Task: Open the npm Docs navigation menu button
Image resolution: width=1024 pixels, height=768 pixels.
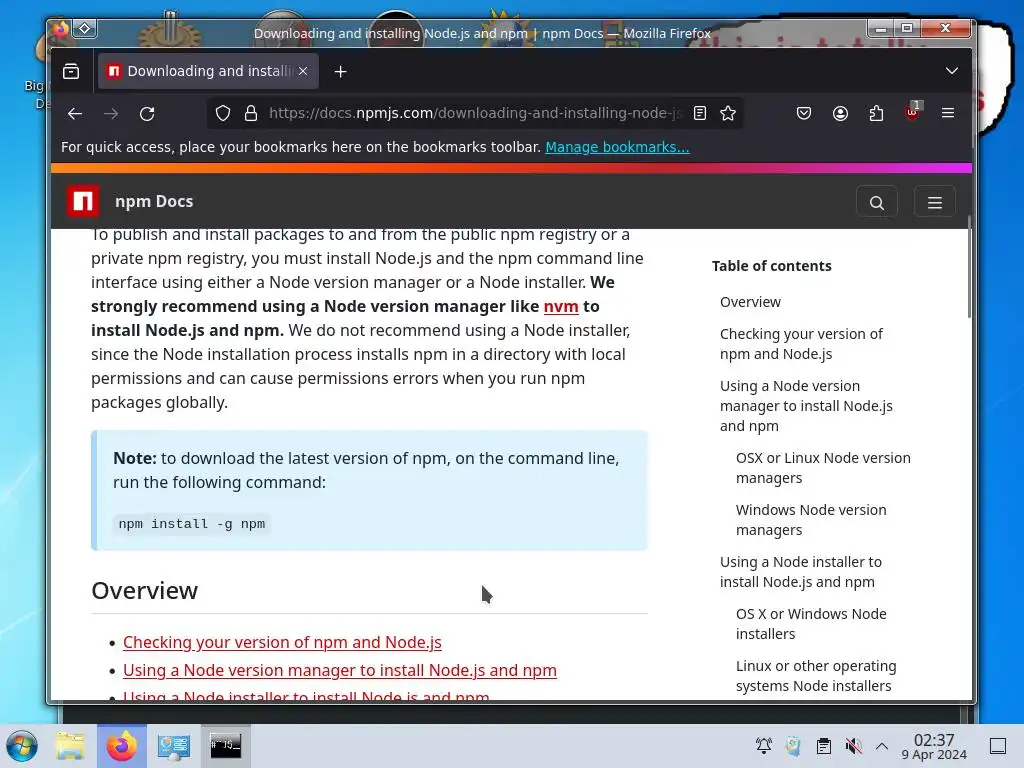Action: pyautogui.click(x=935, y=203)
